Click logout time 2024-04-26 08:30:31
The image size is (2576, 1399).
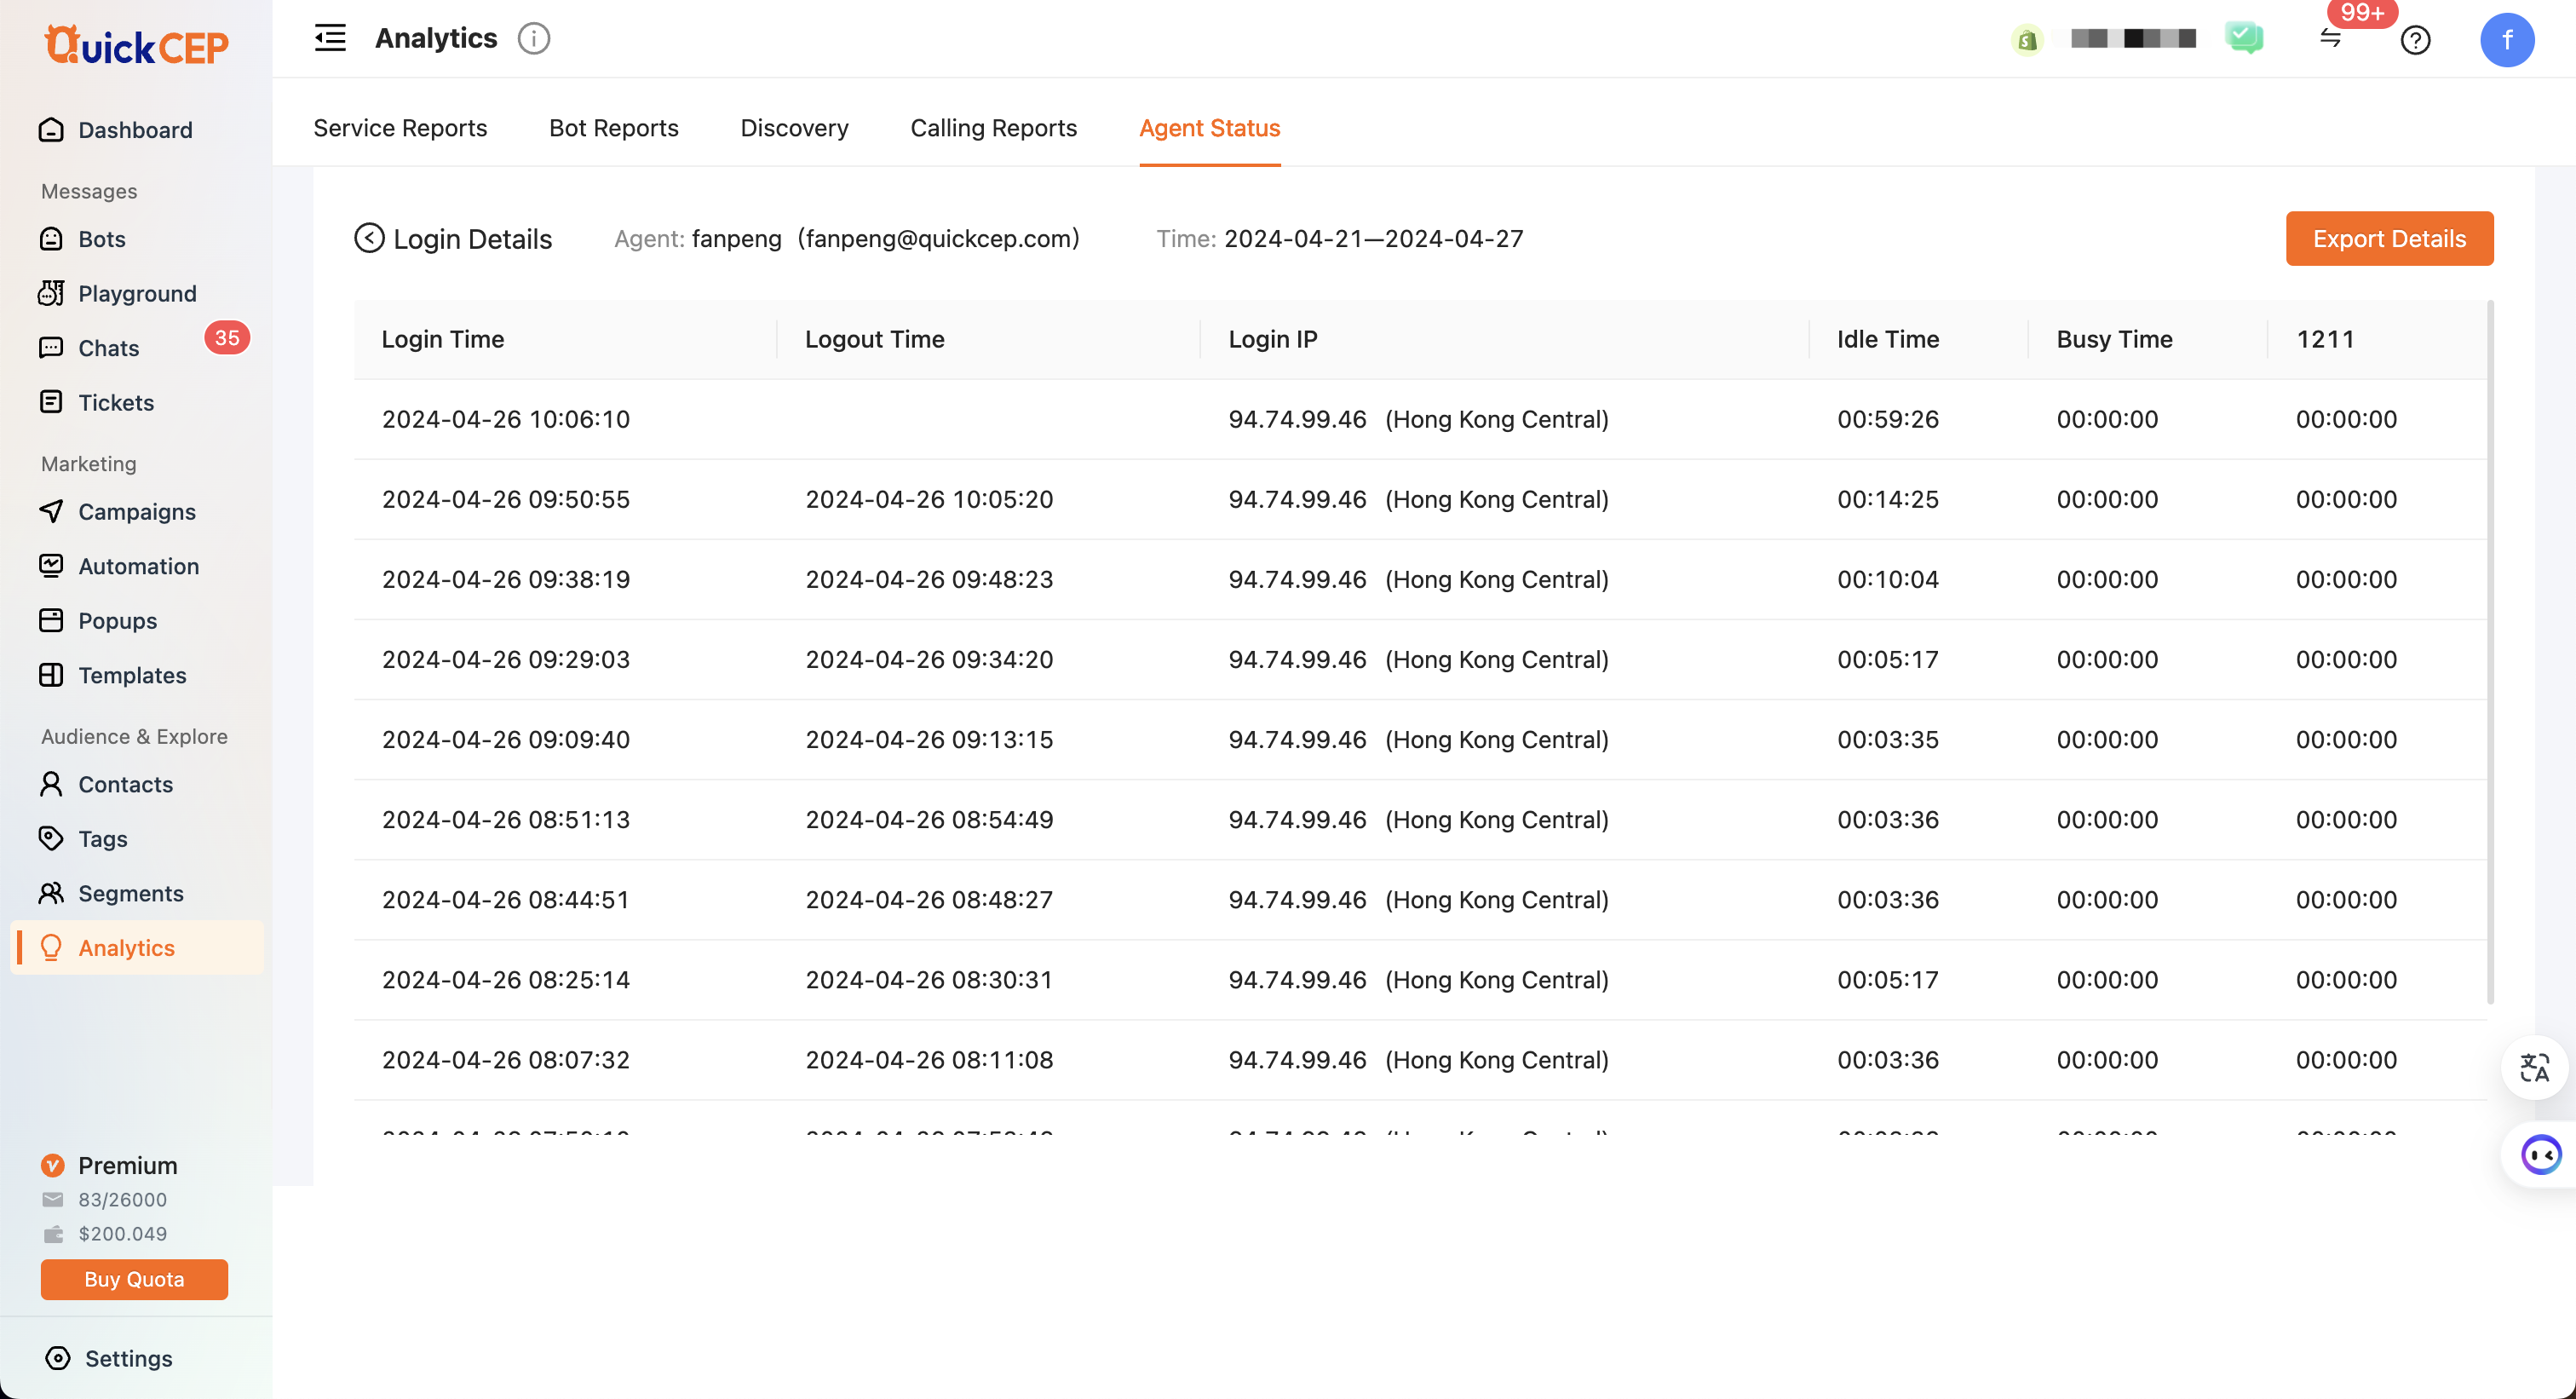tap(929, 979)
